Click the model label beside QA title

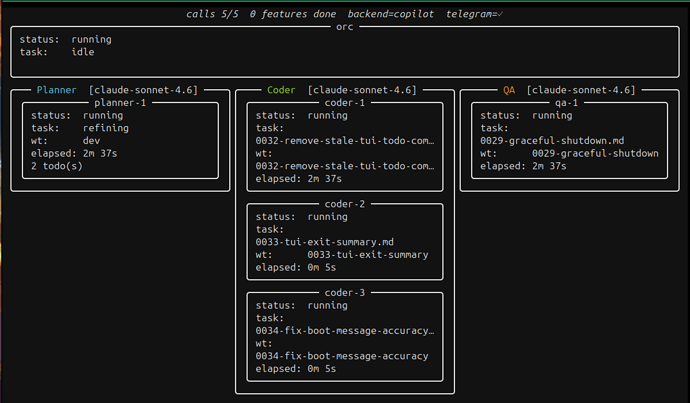pos(581,90)
